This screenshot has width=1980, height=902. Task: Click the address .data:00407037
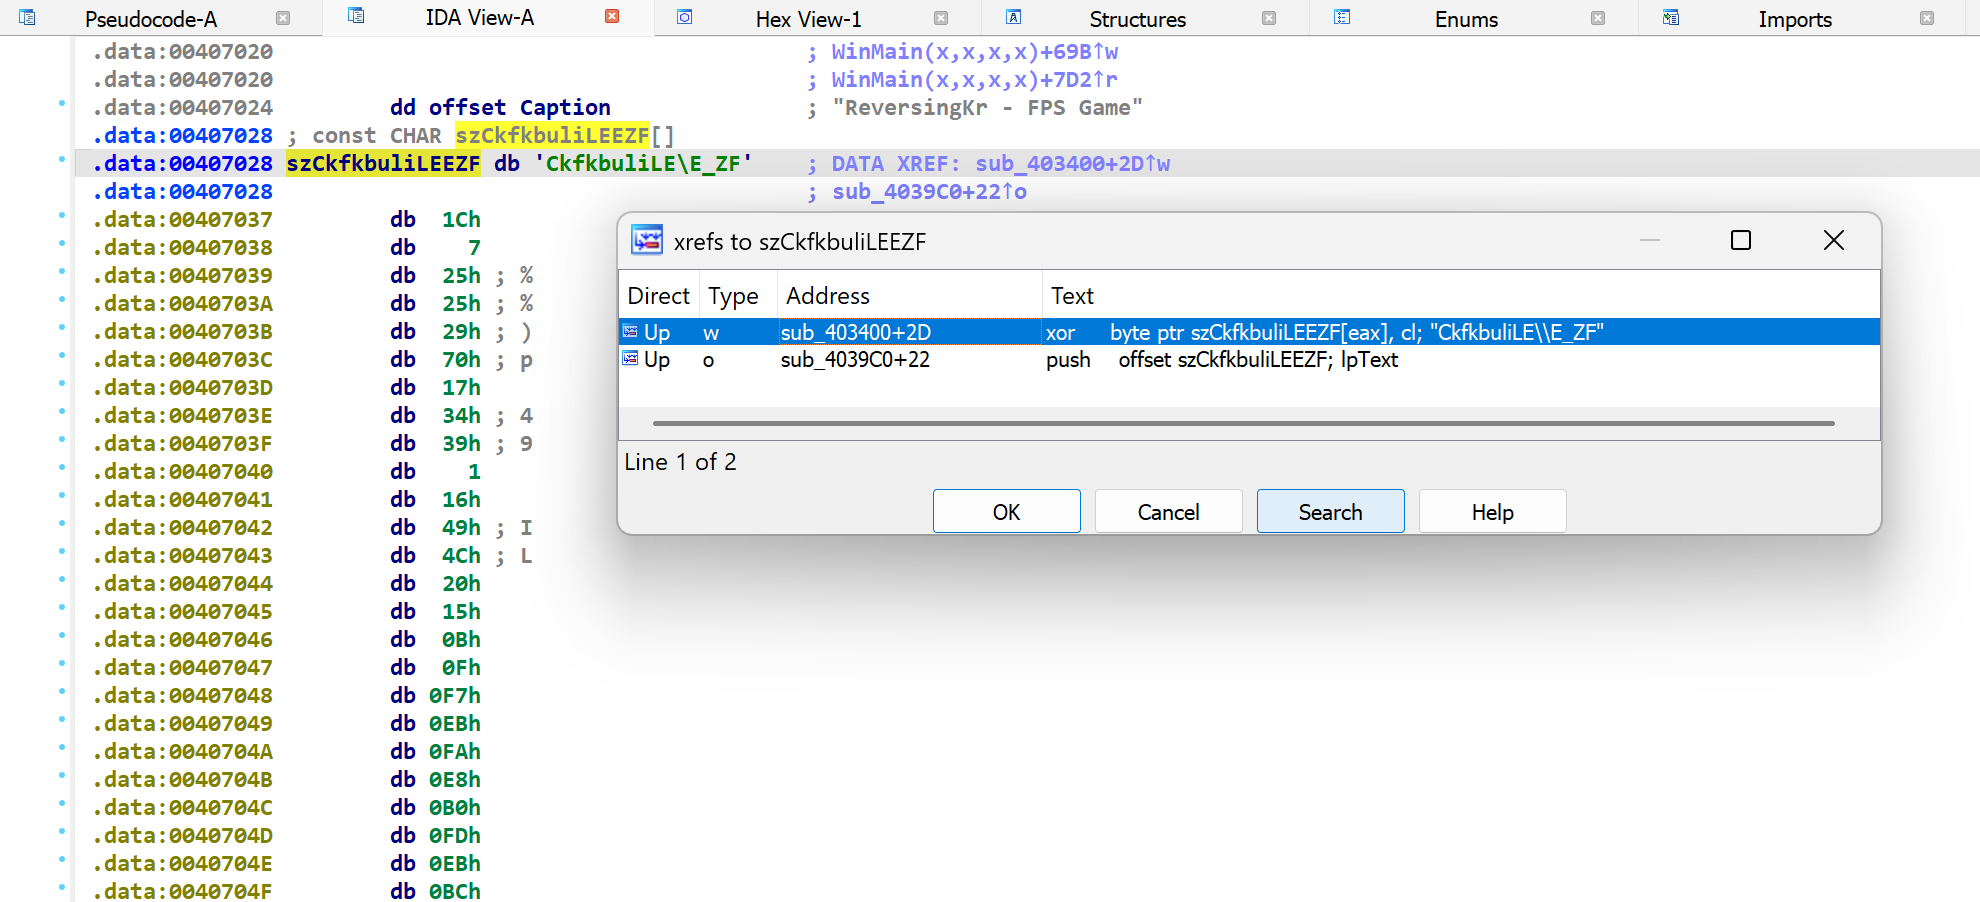pos(182,219)
